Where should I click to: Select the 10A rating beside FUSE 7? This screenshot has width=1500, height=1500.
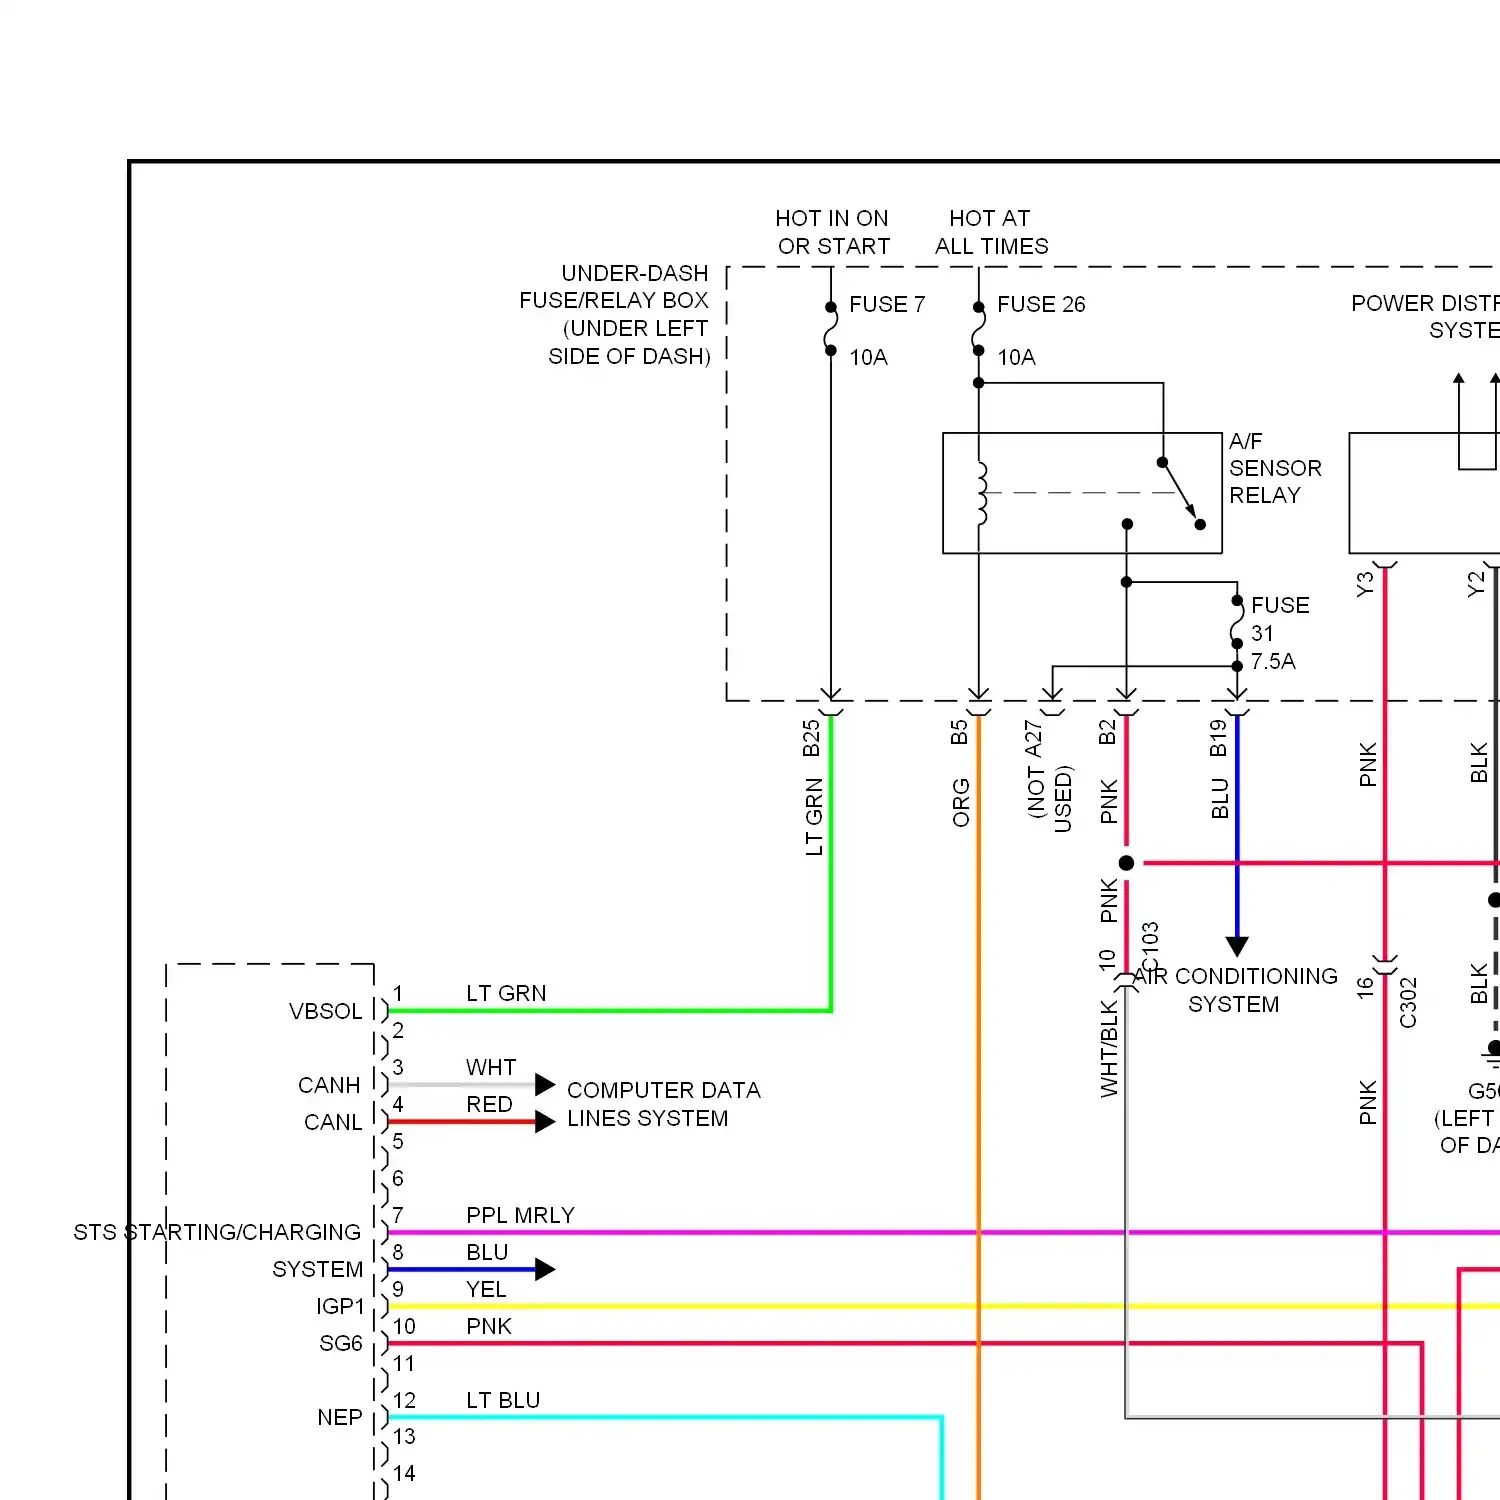868,357
